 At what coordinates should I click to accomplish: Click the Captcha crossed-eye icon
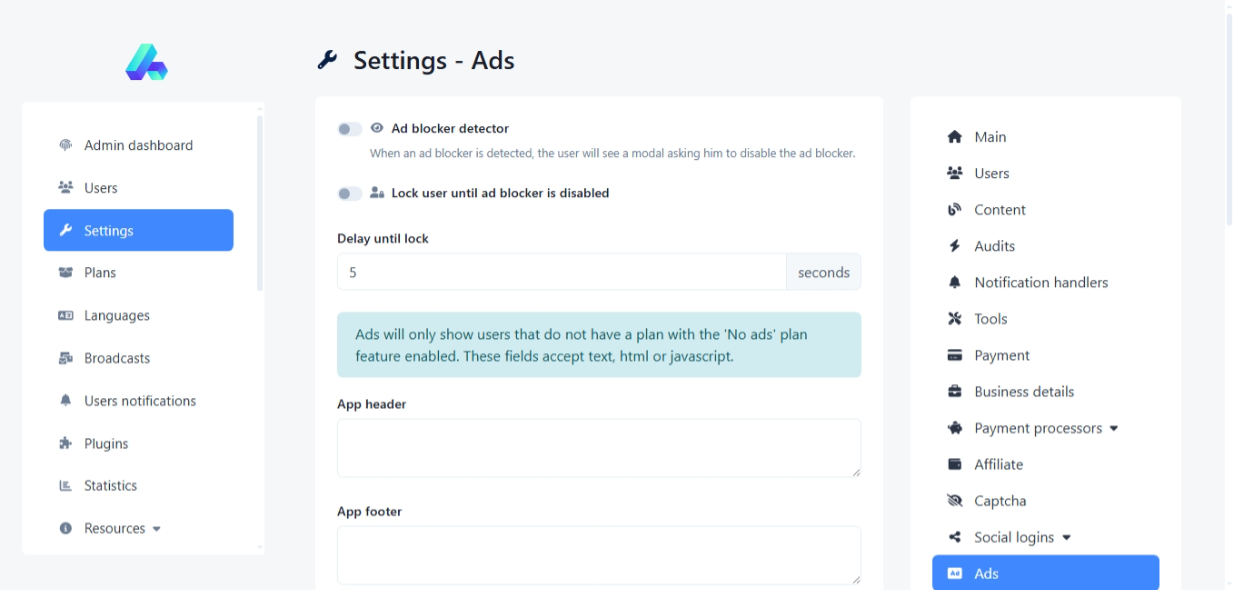click(x=954, y=501)
